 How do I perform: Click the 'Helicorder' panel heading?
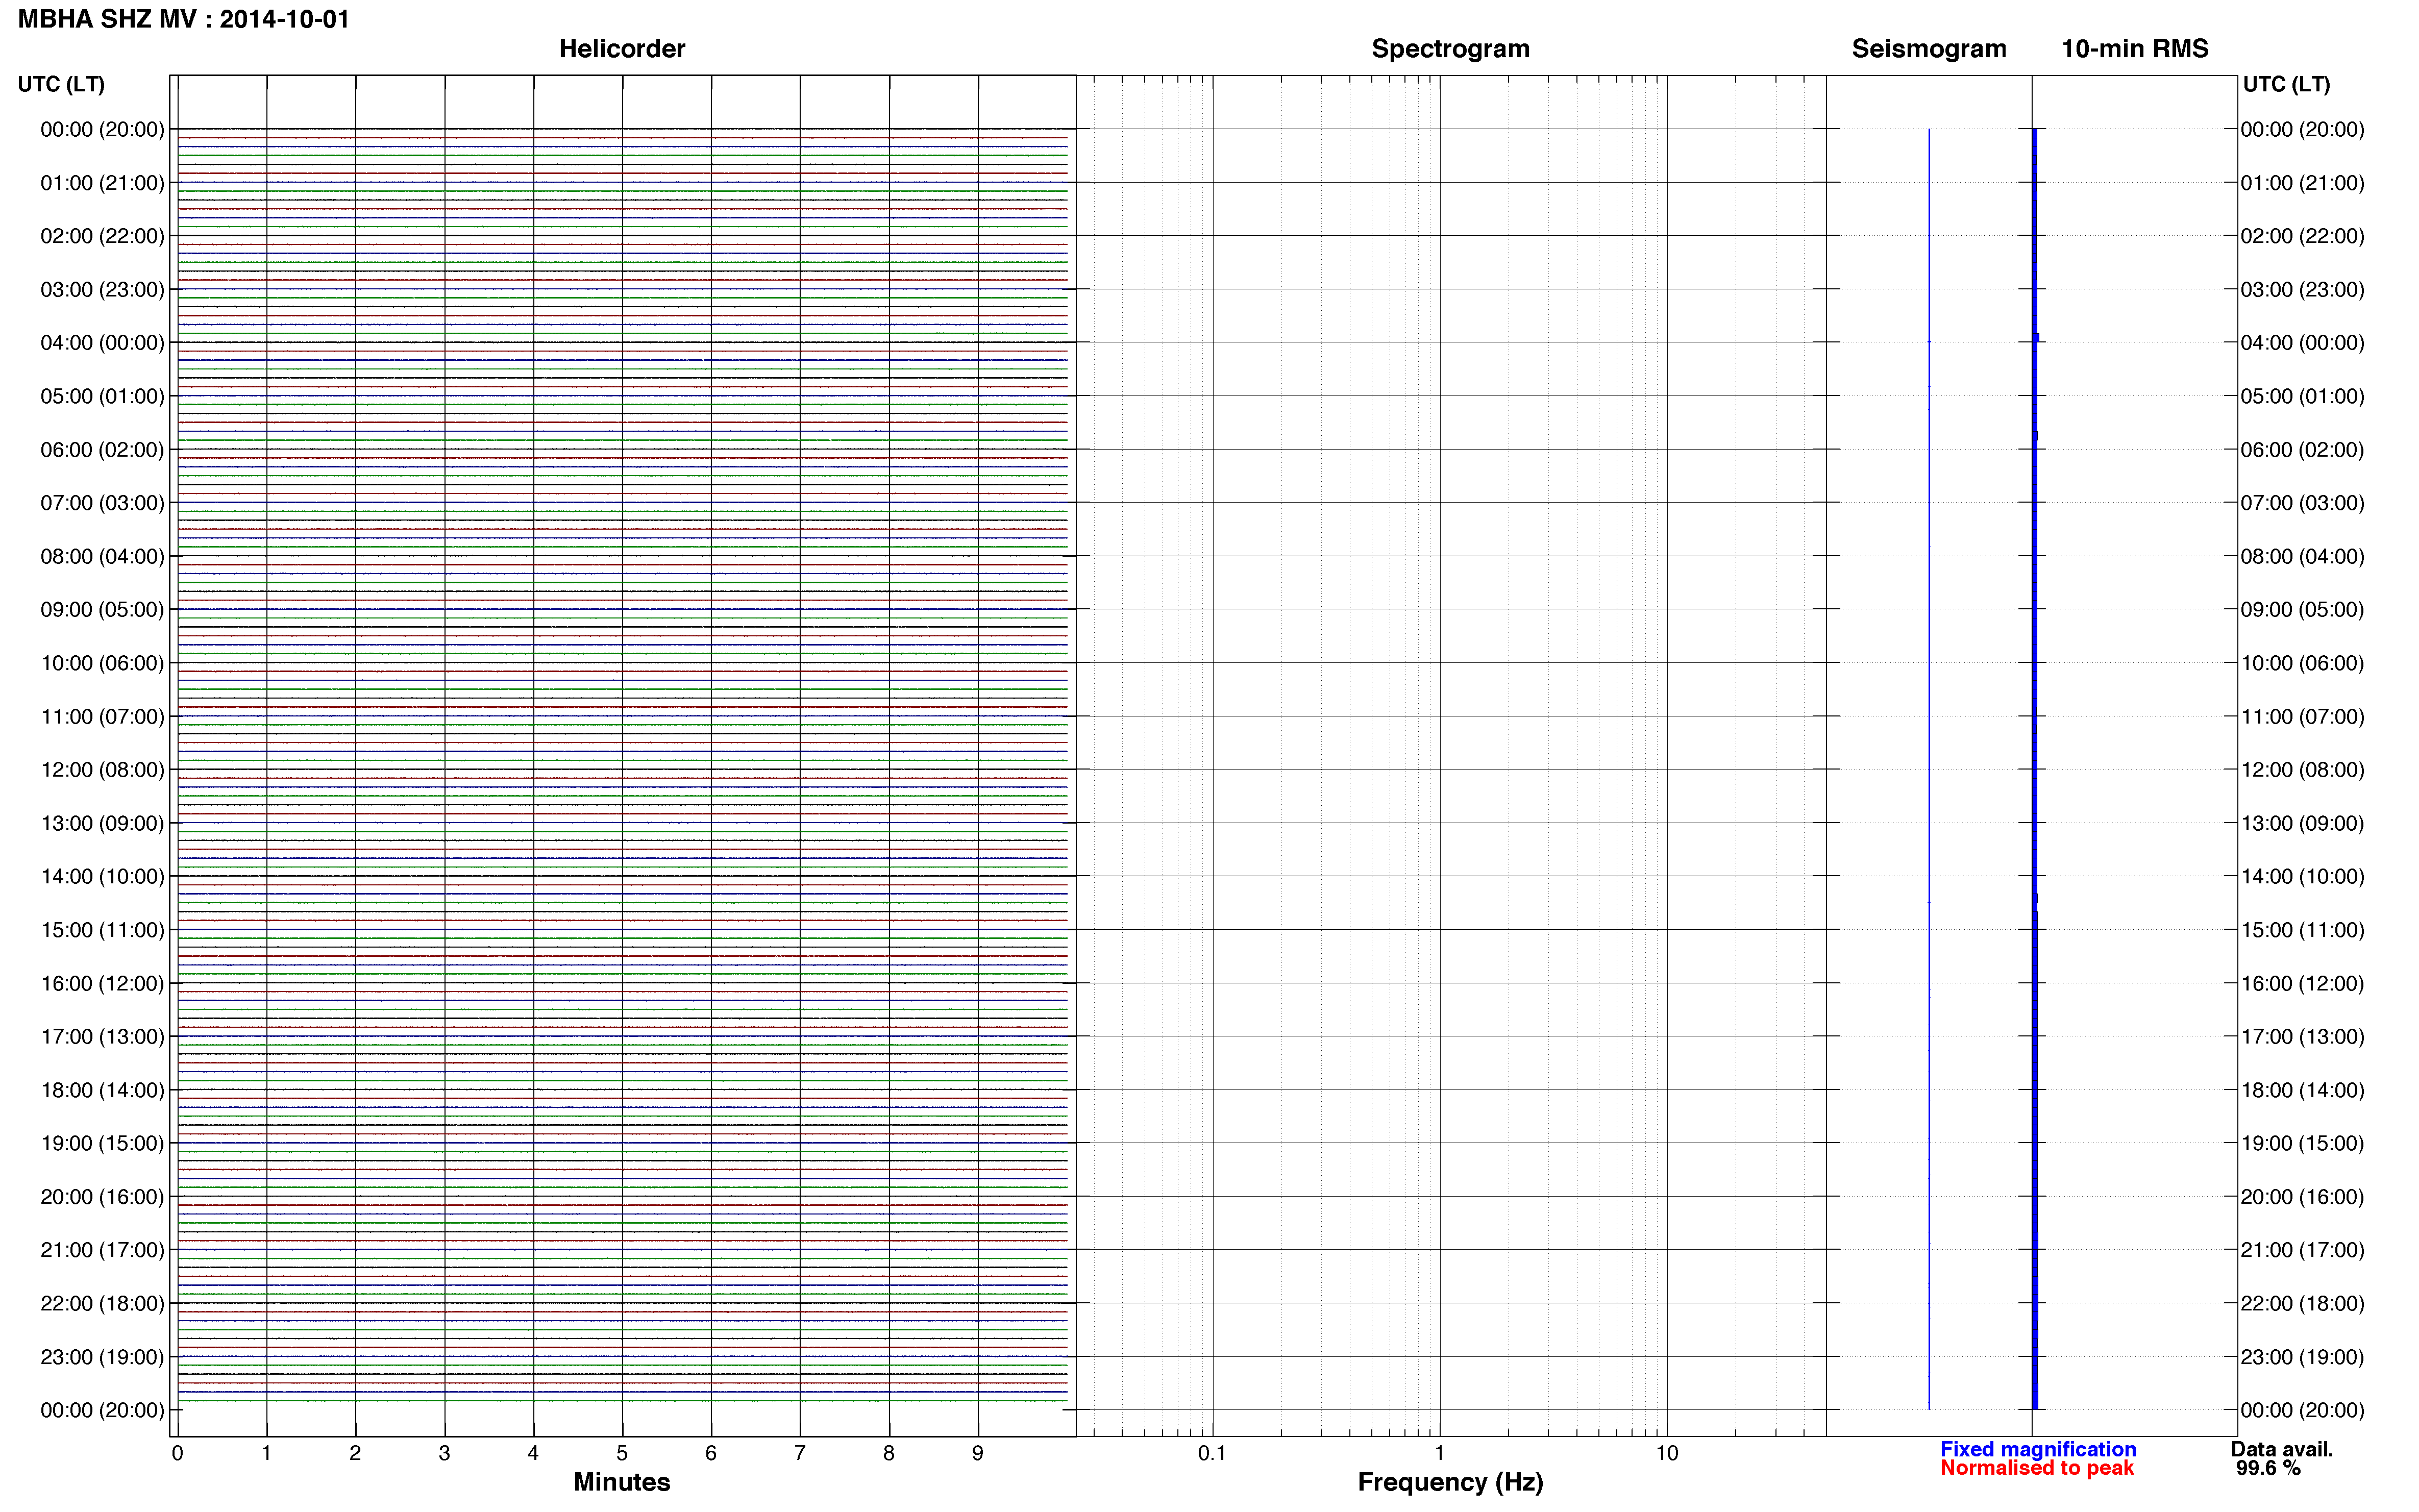pos(622,48)
